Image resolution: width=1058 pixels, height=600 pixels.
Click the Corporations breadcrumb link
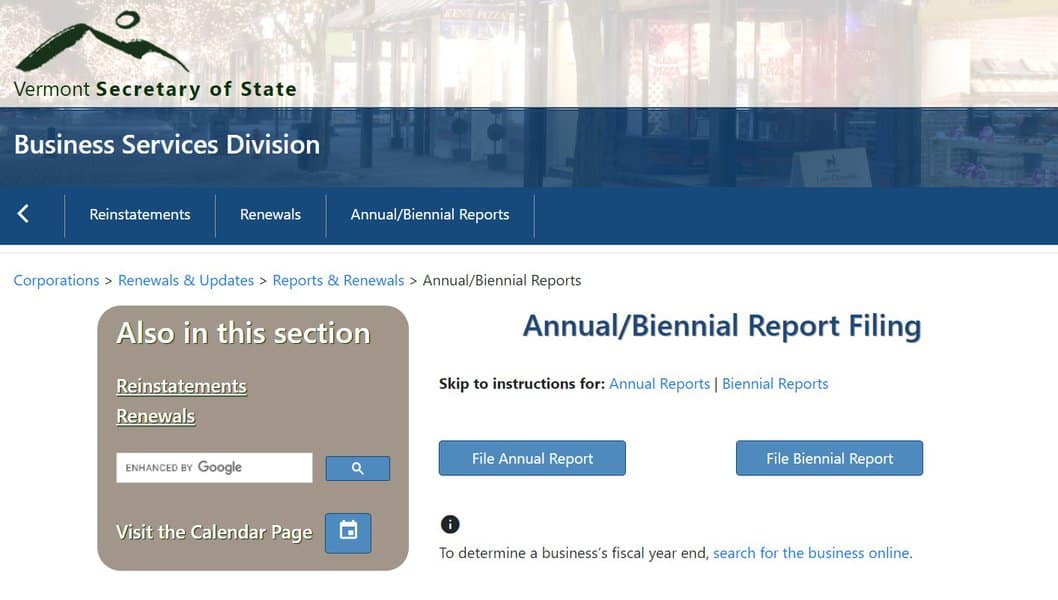(56, 280)
